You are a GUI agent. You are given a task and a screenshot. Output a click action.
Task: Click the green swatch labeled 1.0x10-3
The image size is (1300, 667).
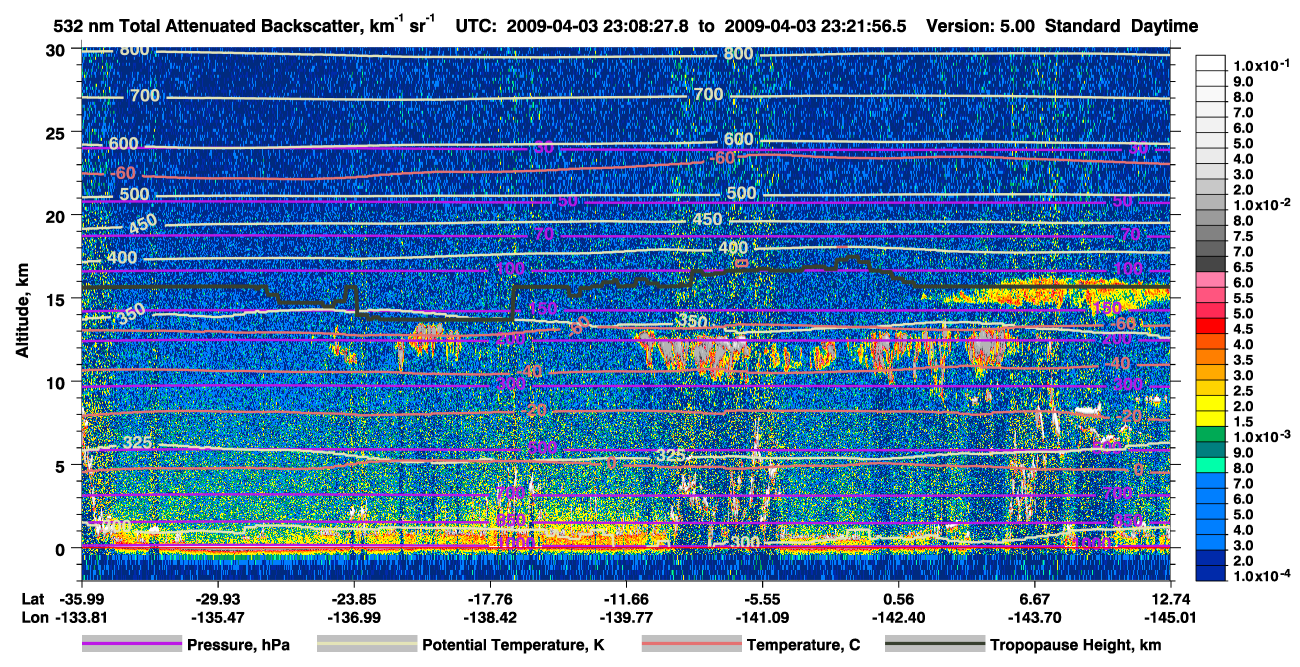(x=1211, y=436)
